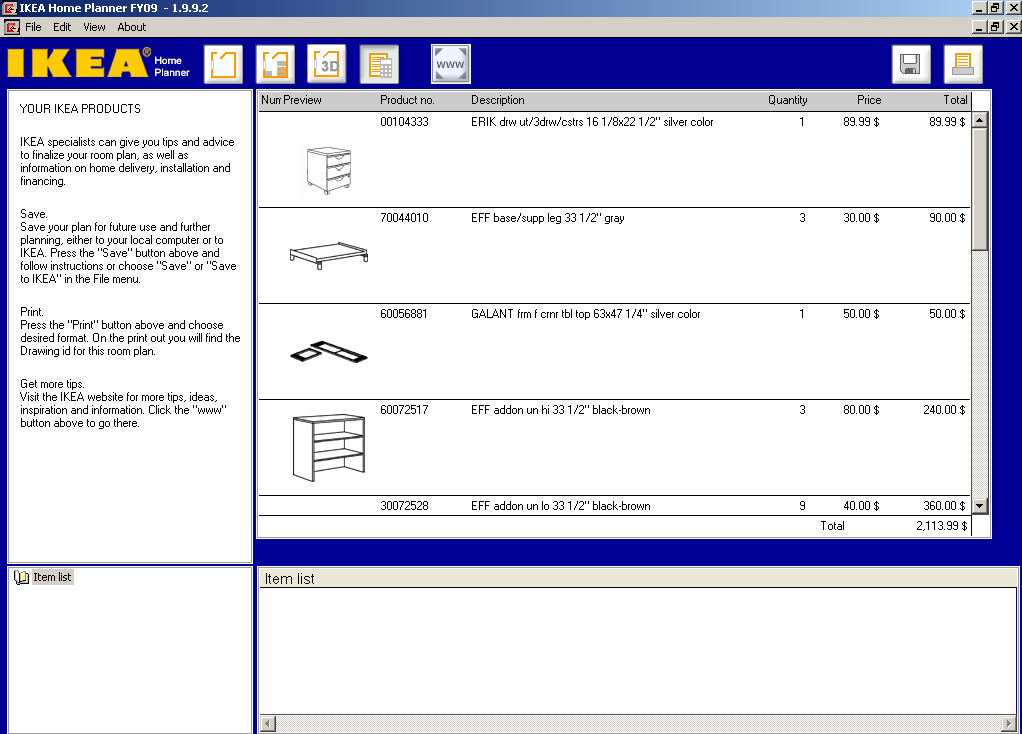Image resolution: width=1022 pixels, height=734 pixels.
Task: Select the product list calculator icon
Action: coord(379,64)
